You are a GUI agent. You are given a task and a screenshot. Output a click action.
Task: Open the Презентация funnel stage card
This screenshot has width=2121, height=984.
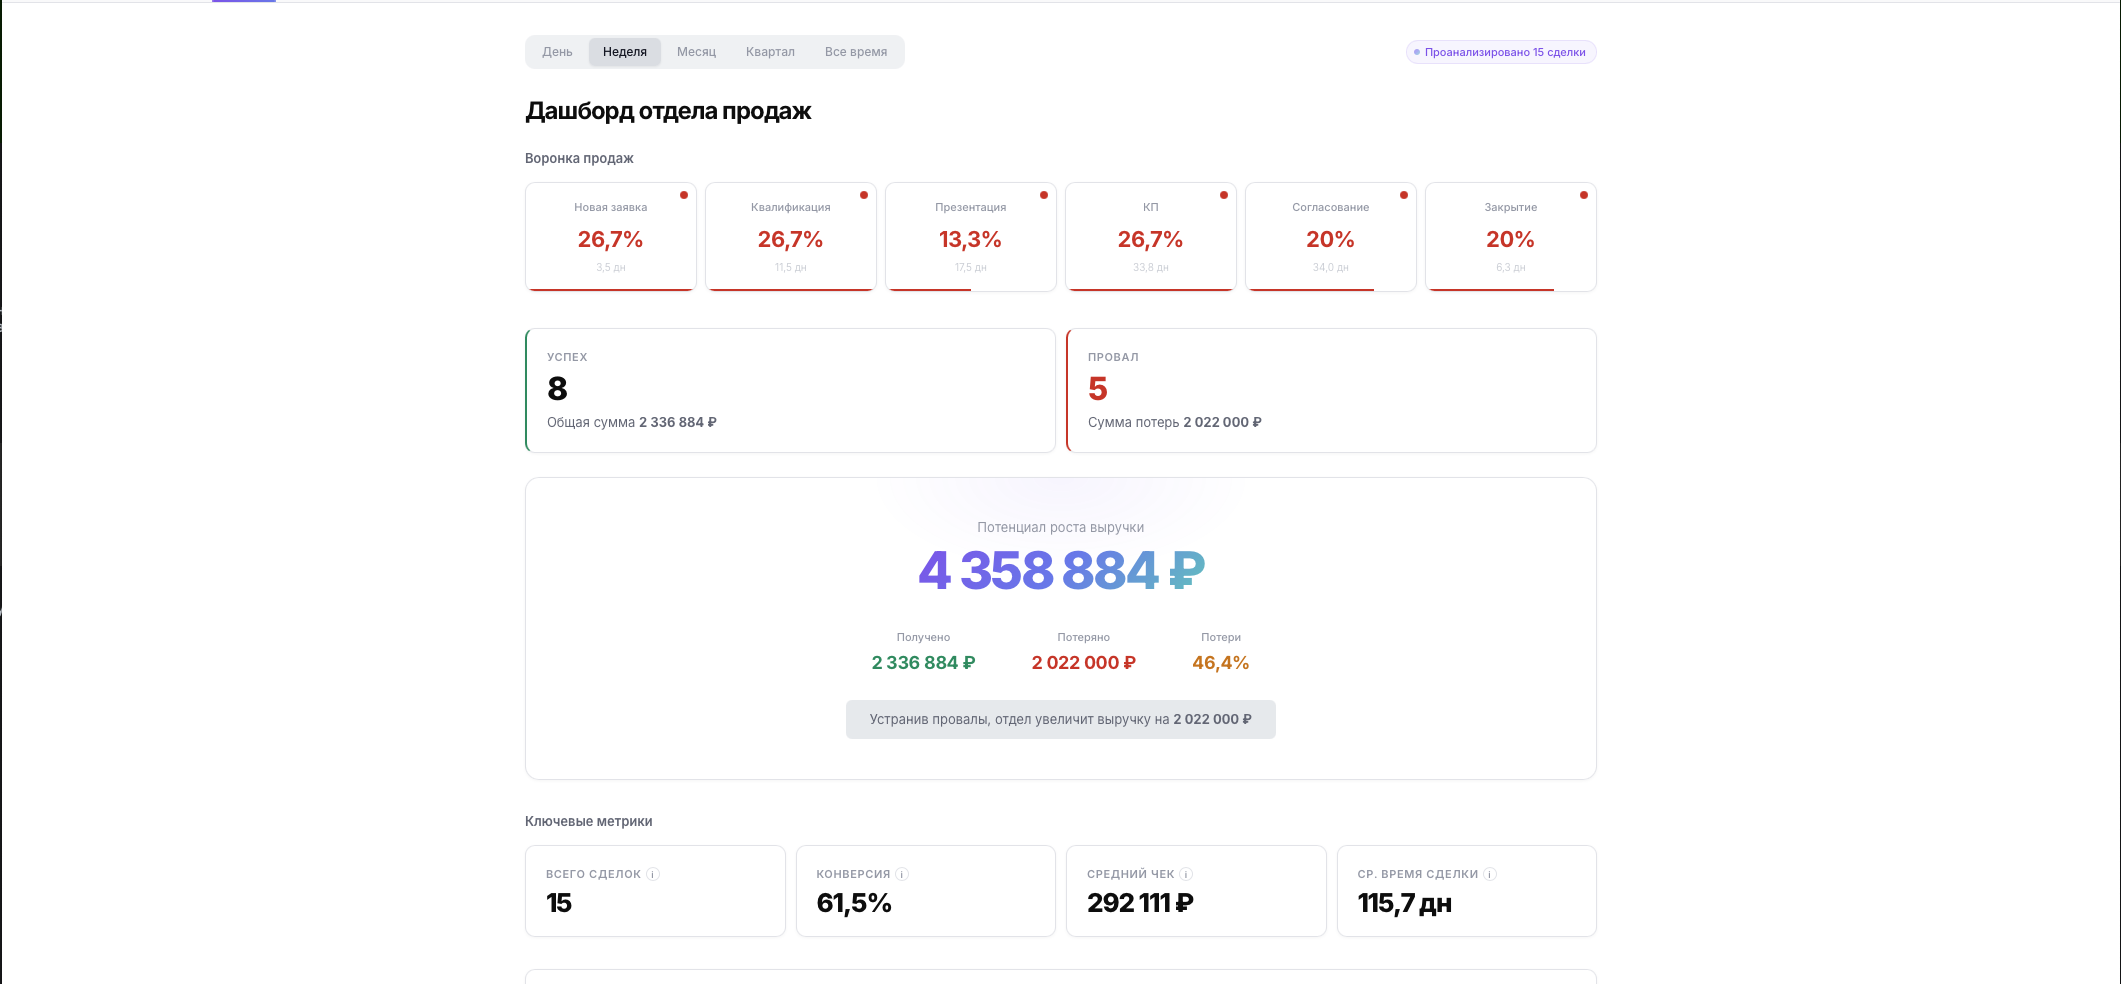pyautogui.click(x=970, y=237)
